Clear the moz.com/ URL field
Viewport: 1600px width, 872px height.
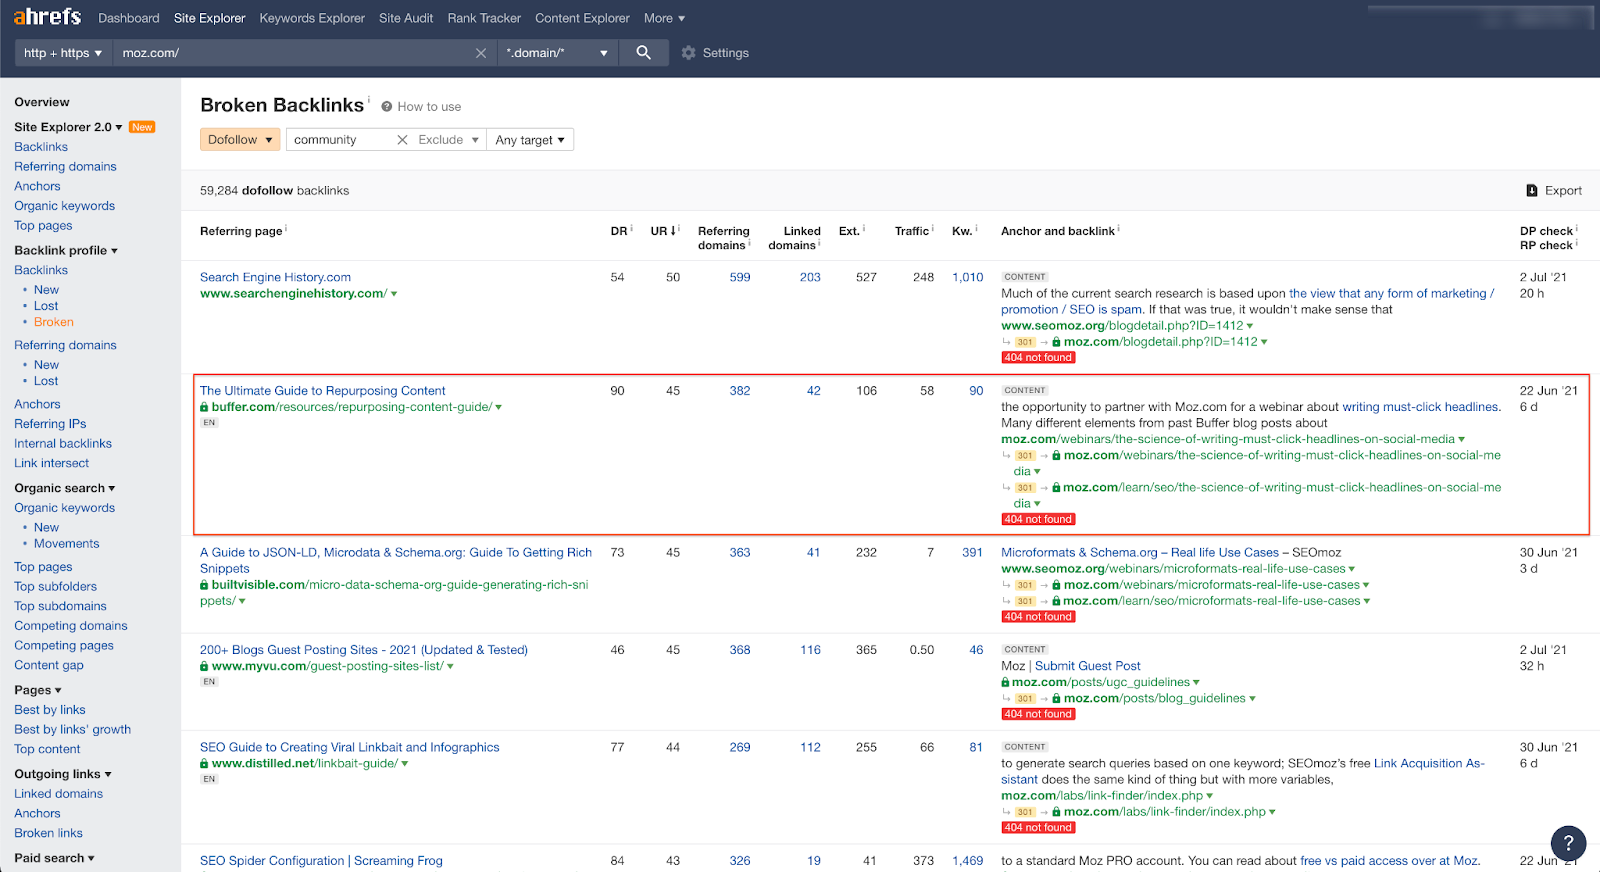tap(481, 53)
